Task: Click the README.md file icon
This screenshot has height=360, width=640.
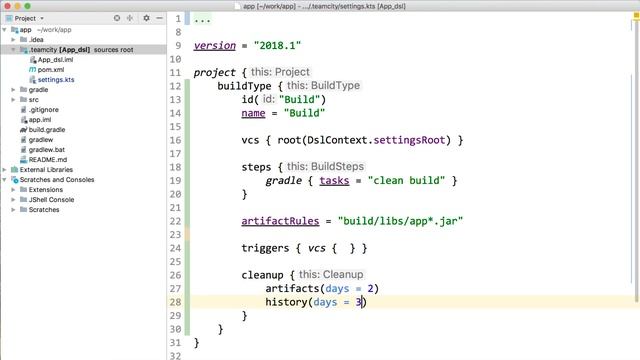Action: tap(23, 160)
